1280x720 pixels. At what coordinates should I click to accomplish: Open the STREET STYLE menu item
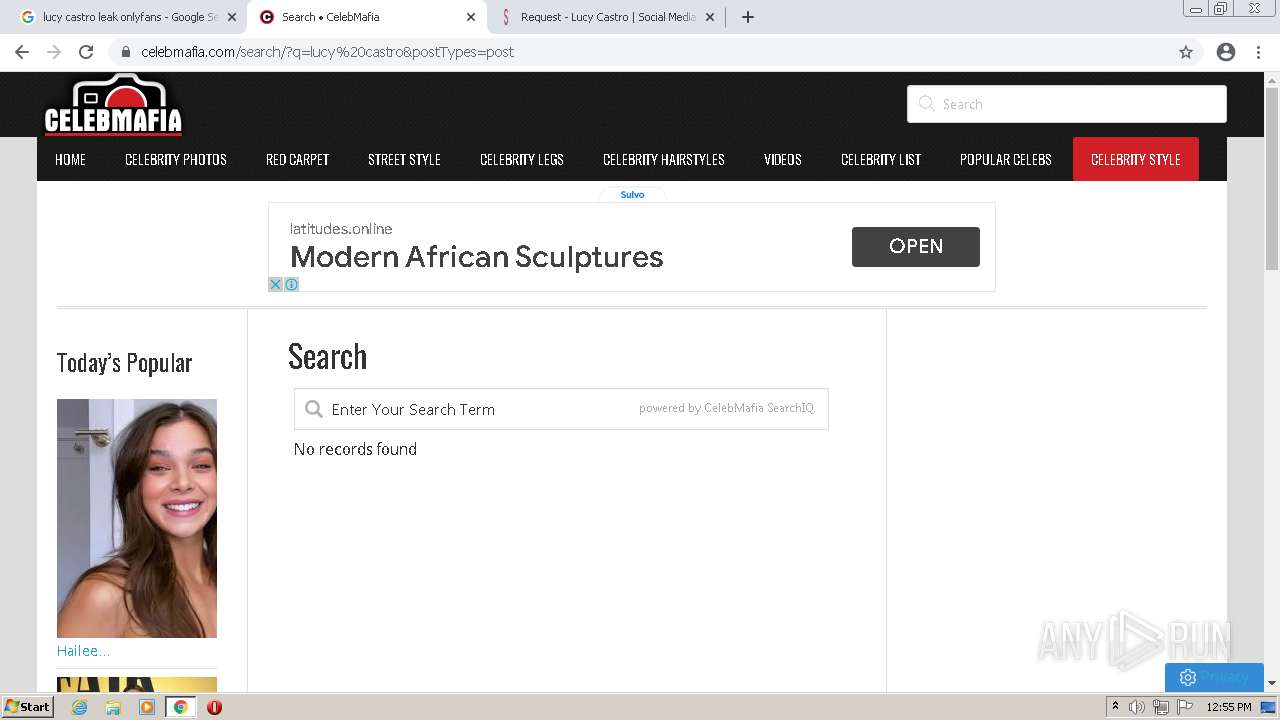pyautogui.click(x=404, y=159)
